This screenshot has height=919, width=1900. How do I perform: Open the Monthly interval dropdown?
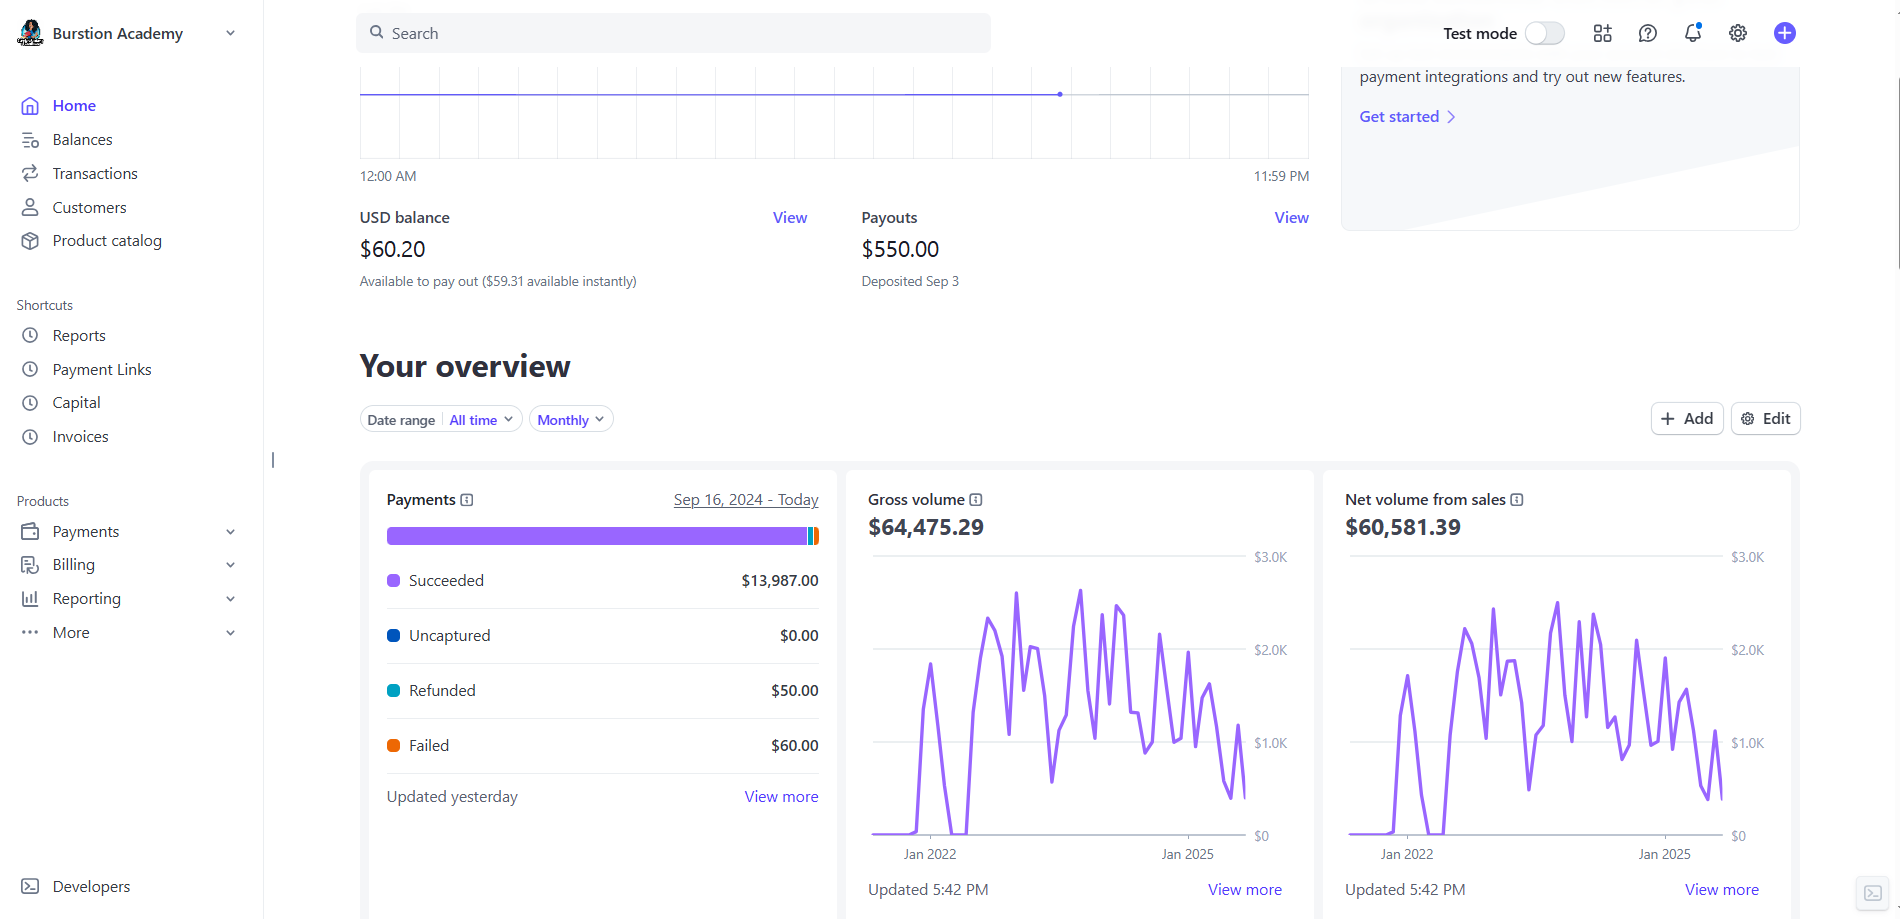point(571,420)
